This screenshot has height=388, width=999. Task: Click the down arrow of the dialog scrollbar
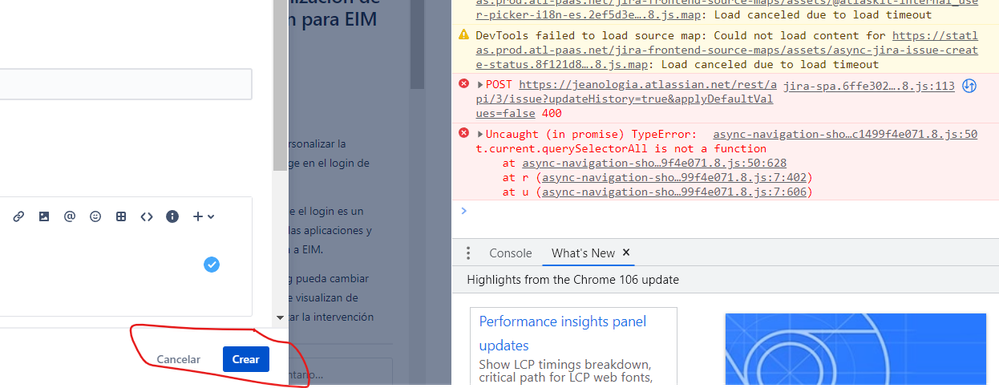280,317
